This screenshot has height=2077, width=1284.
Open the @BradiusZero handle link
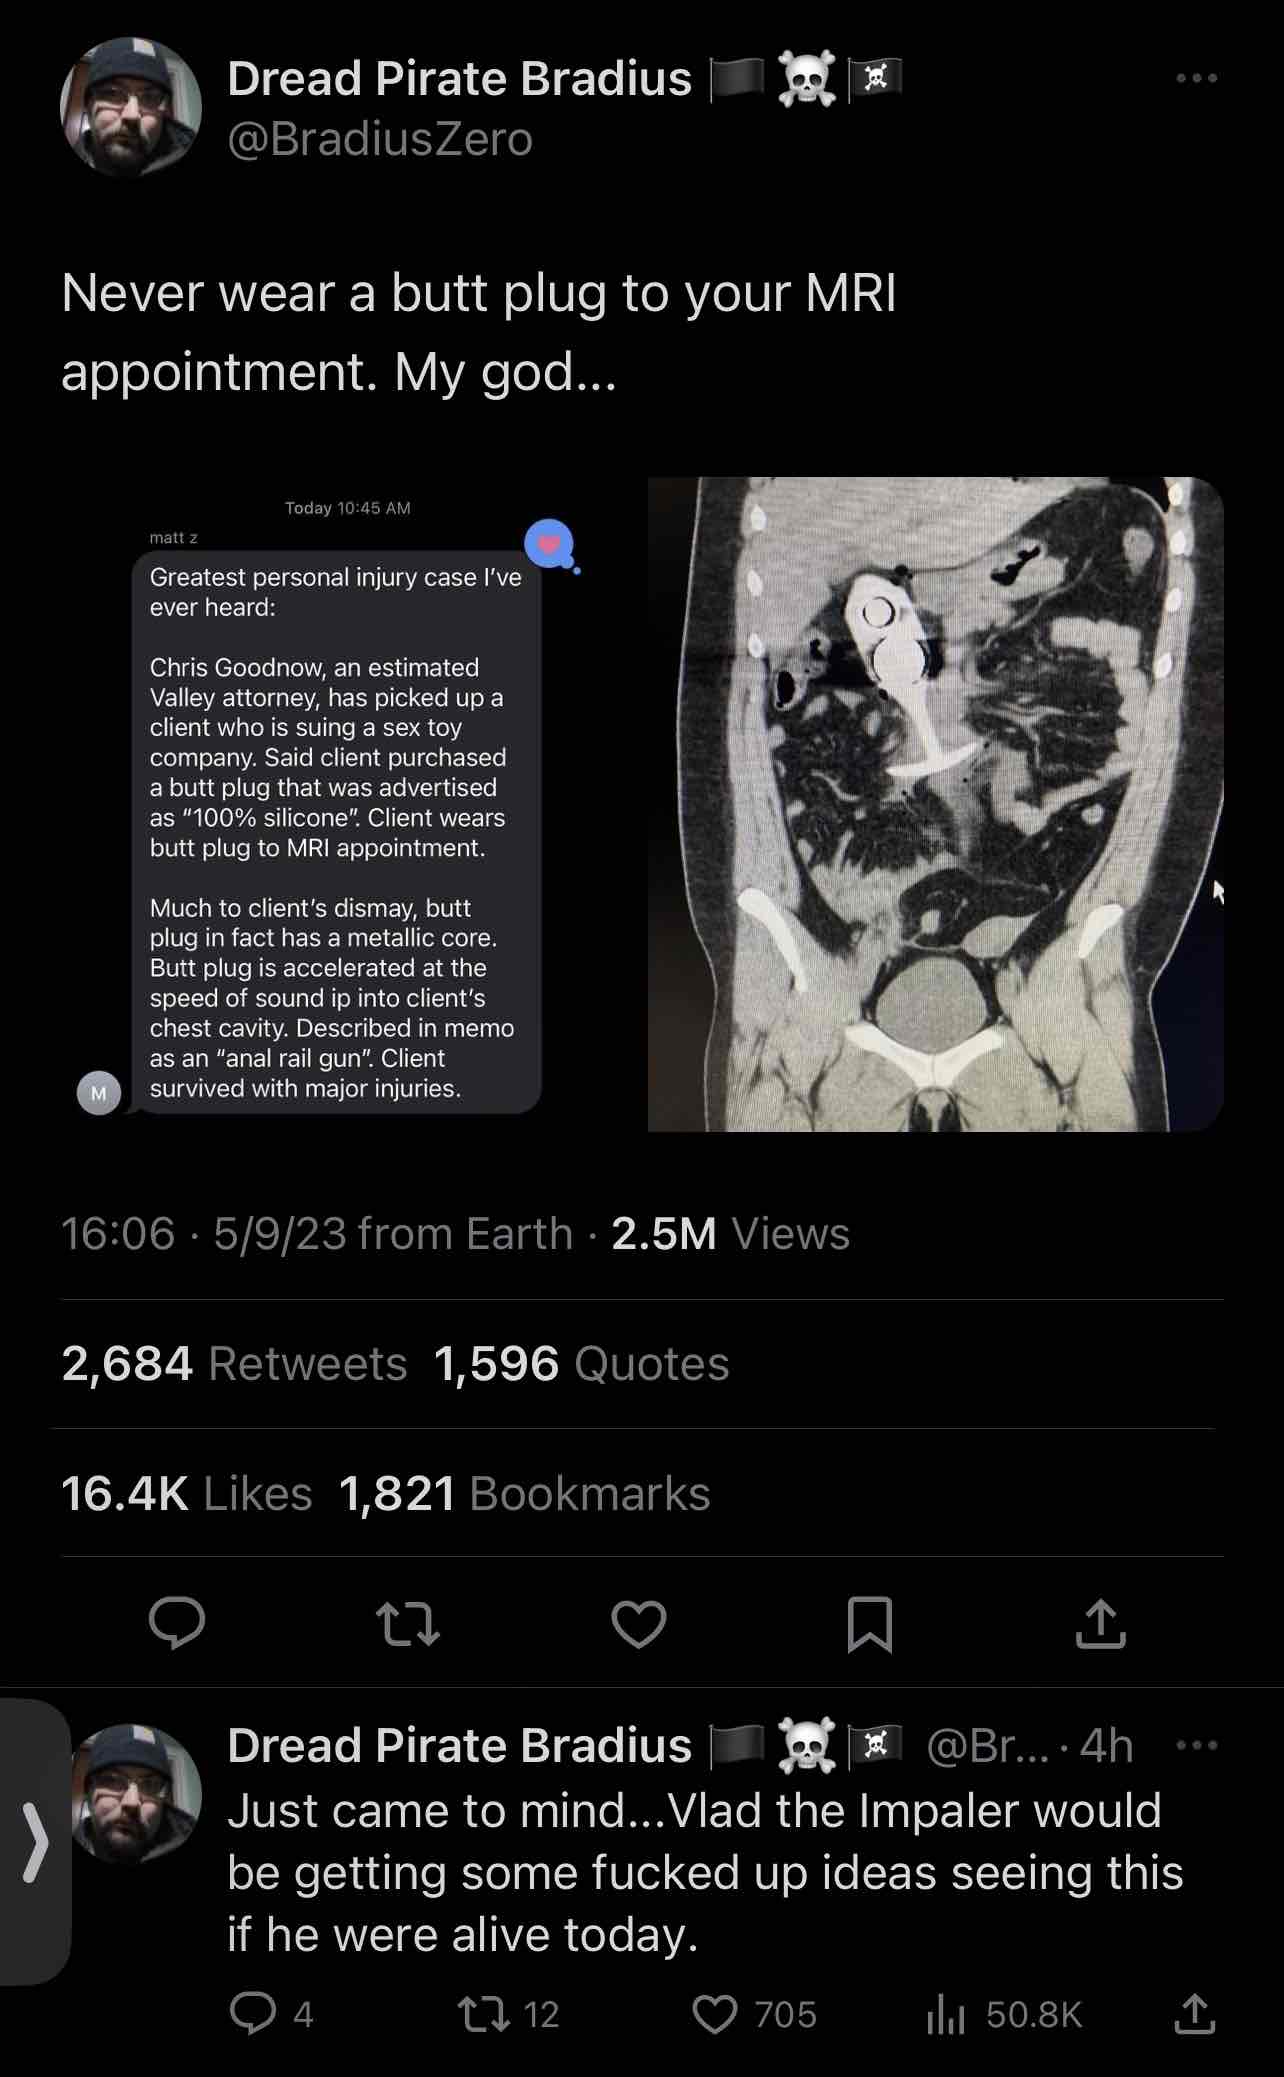[380, 139]
